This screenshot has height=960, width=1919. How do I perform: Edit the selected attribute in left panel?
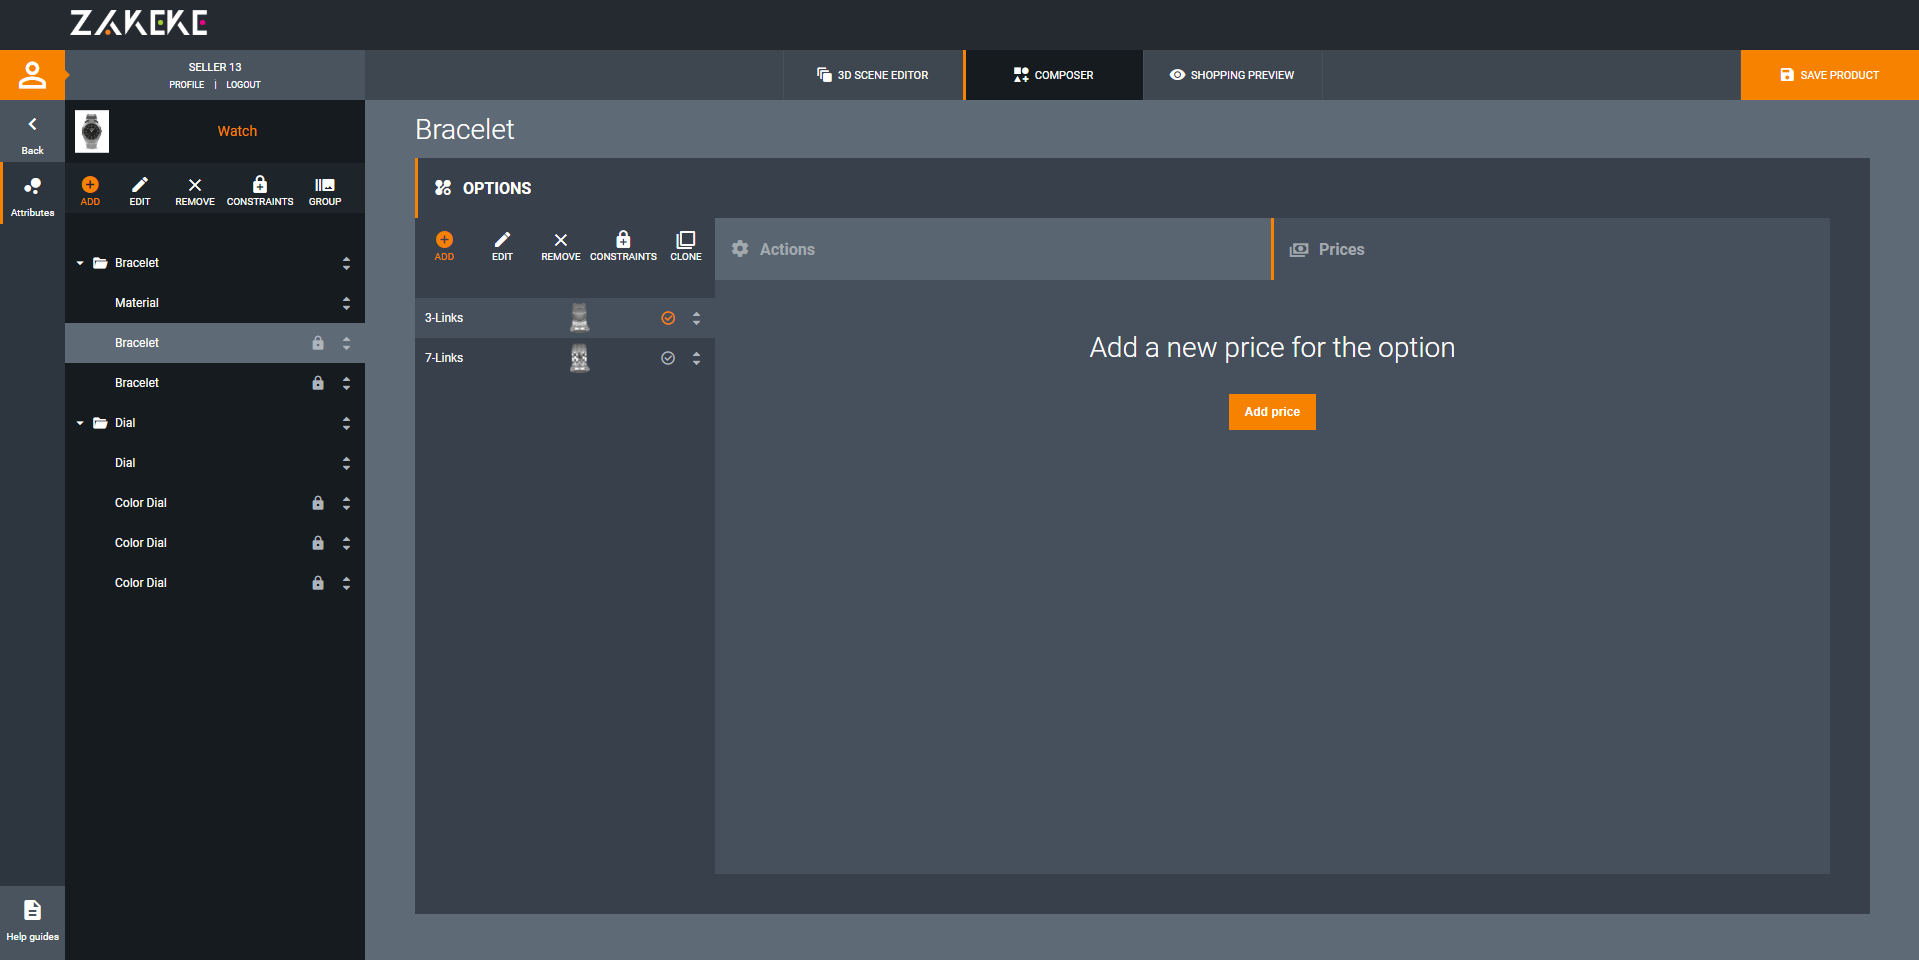[x=140, y=190]
